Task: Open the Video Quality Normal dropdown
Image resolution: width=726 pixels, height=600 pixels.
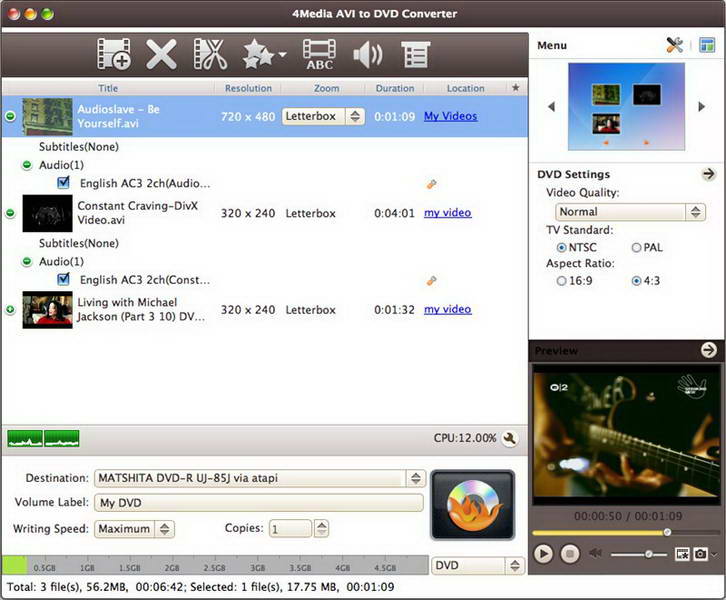Action: (630, 212)
